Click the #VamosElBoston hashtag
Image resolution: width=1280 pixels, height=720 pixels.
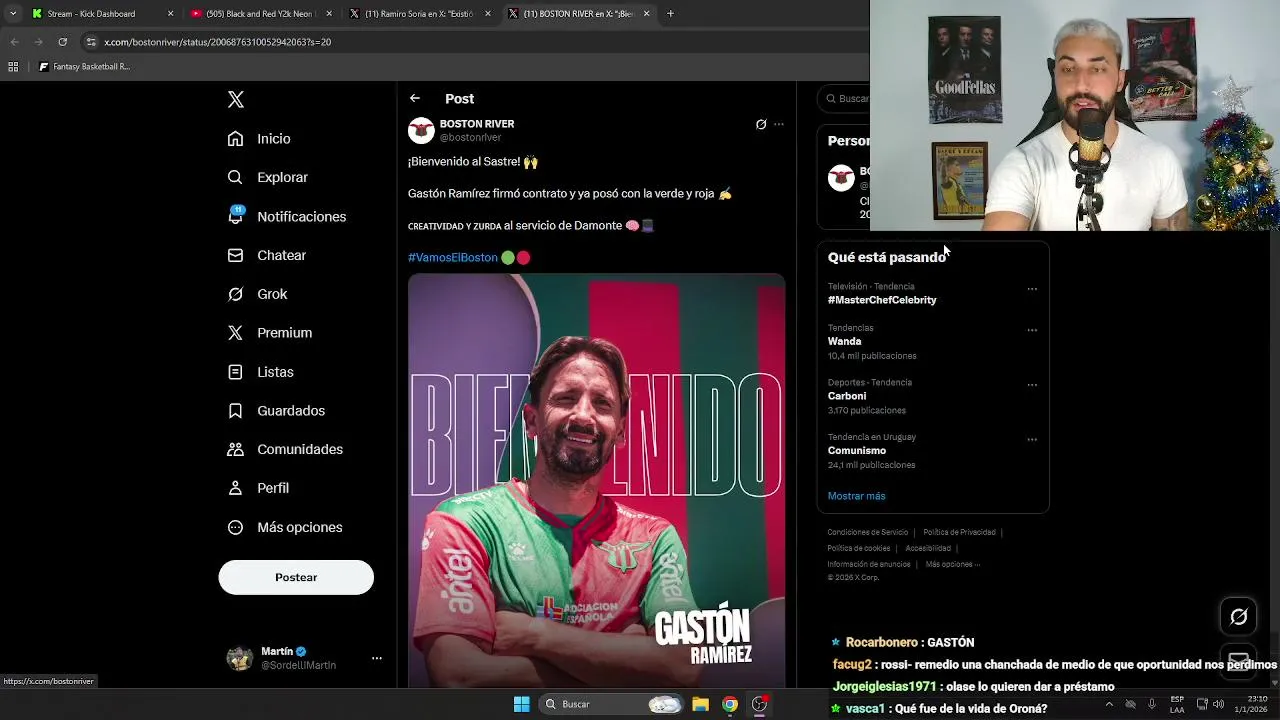[453, 257]
